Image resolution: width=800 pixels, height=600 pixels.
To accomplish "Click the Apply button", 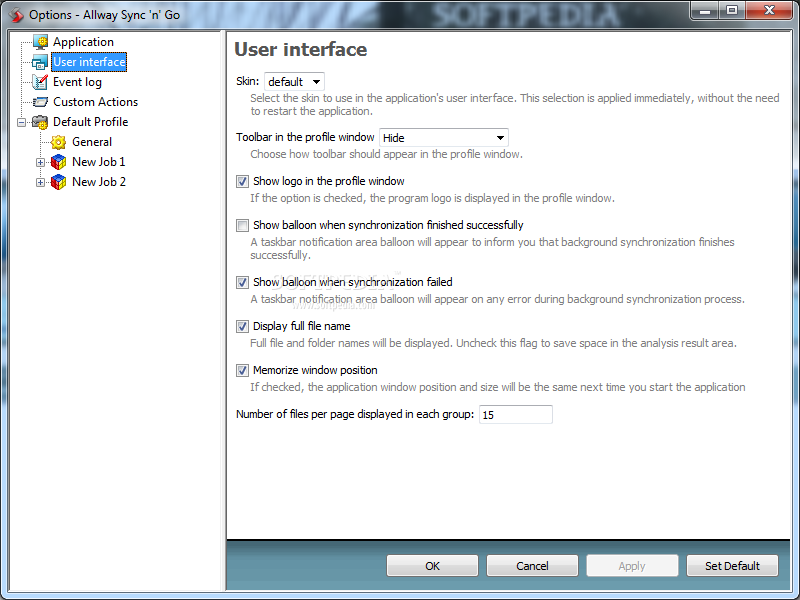I will coord(632,566).
